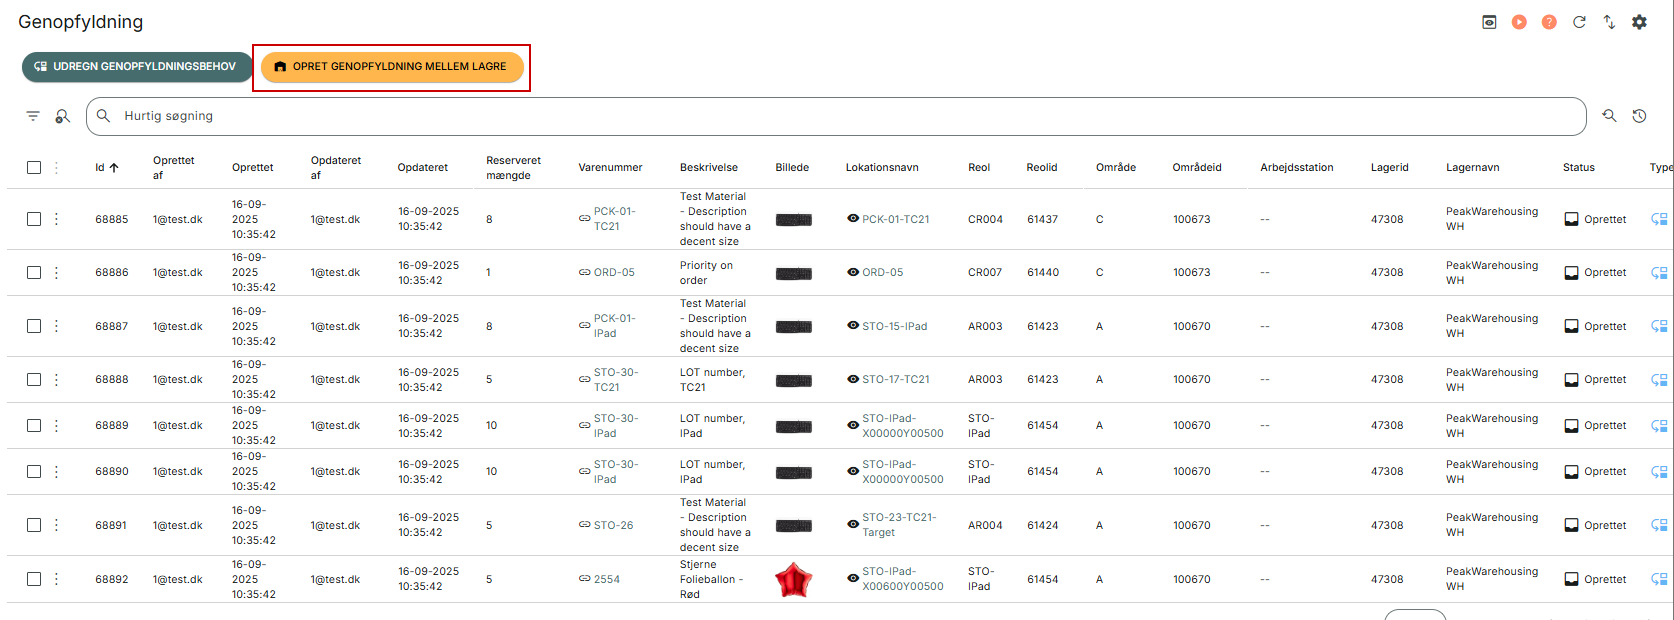Screen dimensions: 1674x620
Task: Click Udregn genopfyldningsbehov button
Action: (137, 67)
